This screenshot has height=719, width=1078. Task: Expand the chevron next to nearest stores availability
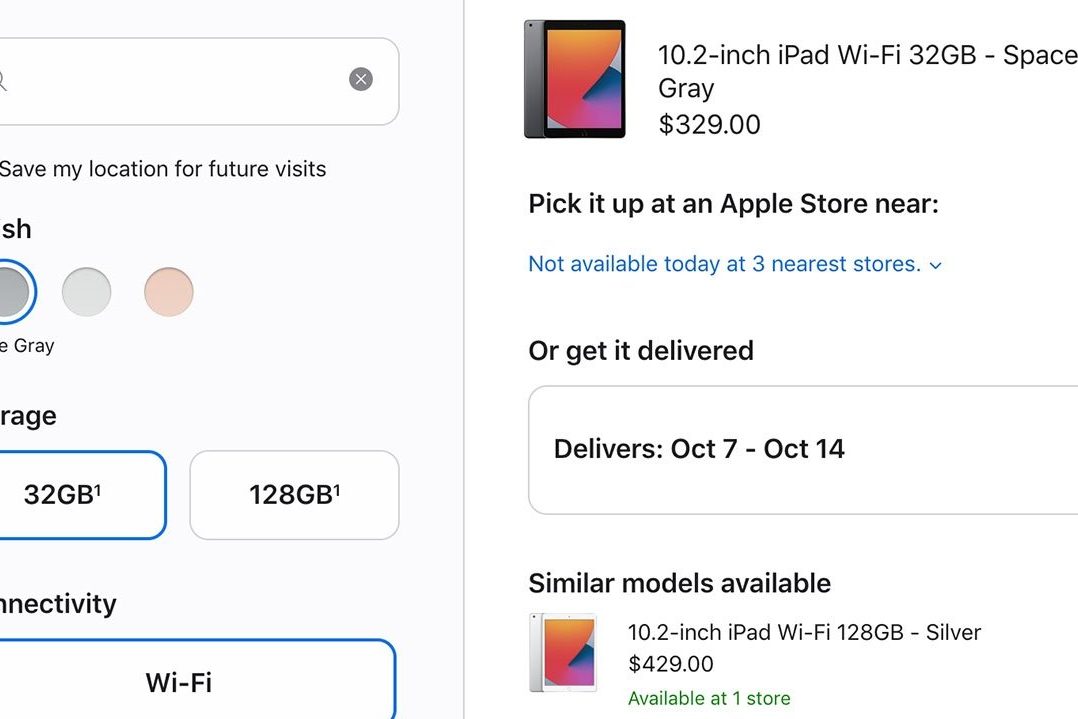tap(934, 265)
